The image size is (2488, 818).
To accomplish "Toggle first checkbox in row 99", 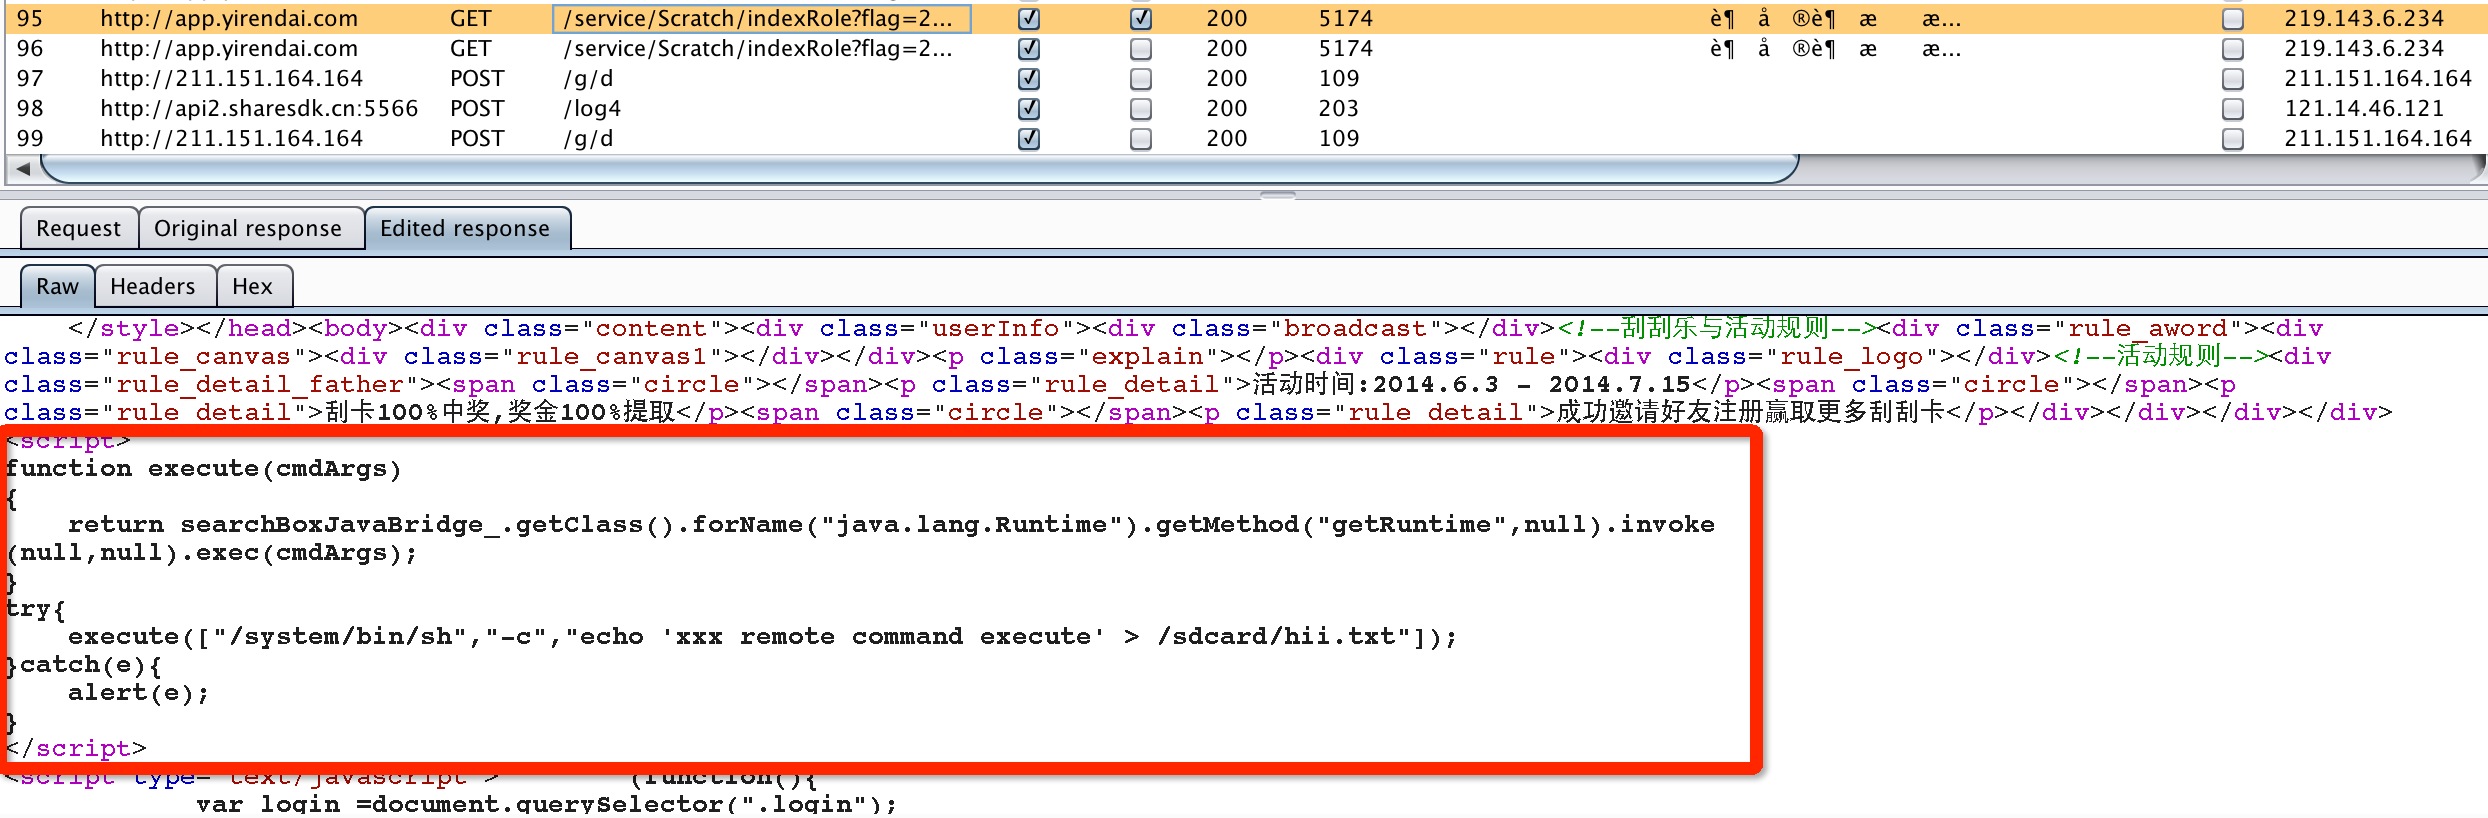I will point(1029,139).
